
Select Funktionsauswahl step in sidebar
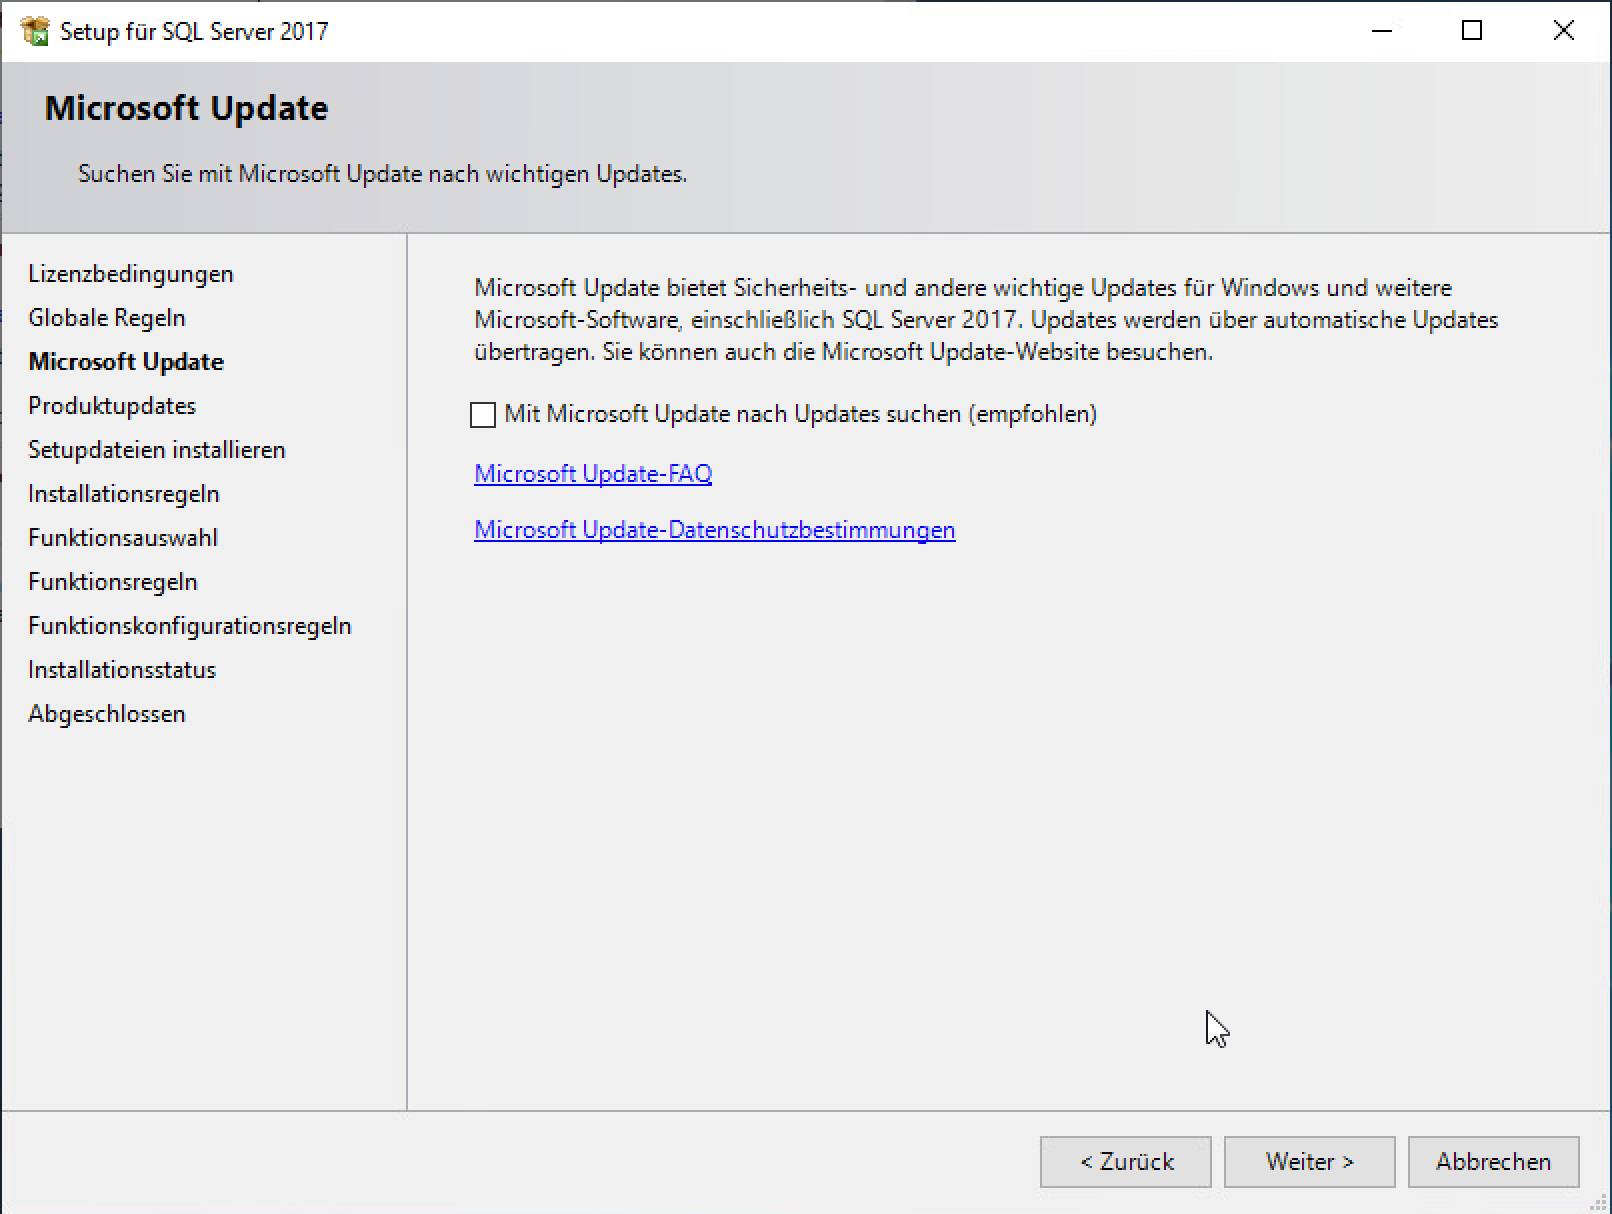[123, 538]
